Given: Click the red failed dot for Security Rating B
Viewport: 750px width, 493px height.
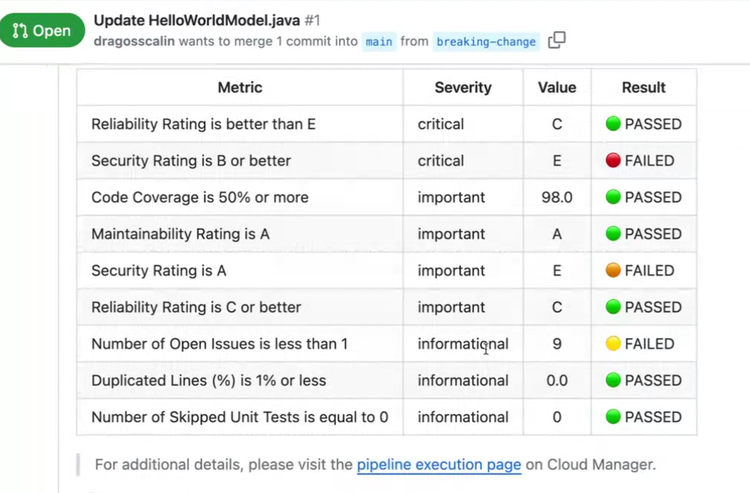Looking at the screenshot, I should 613,161.
